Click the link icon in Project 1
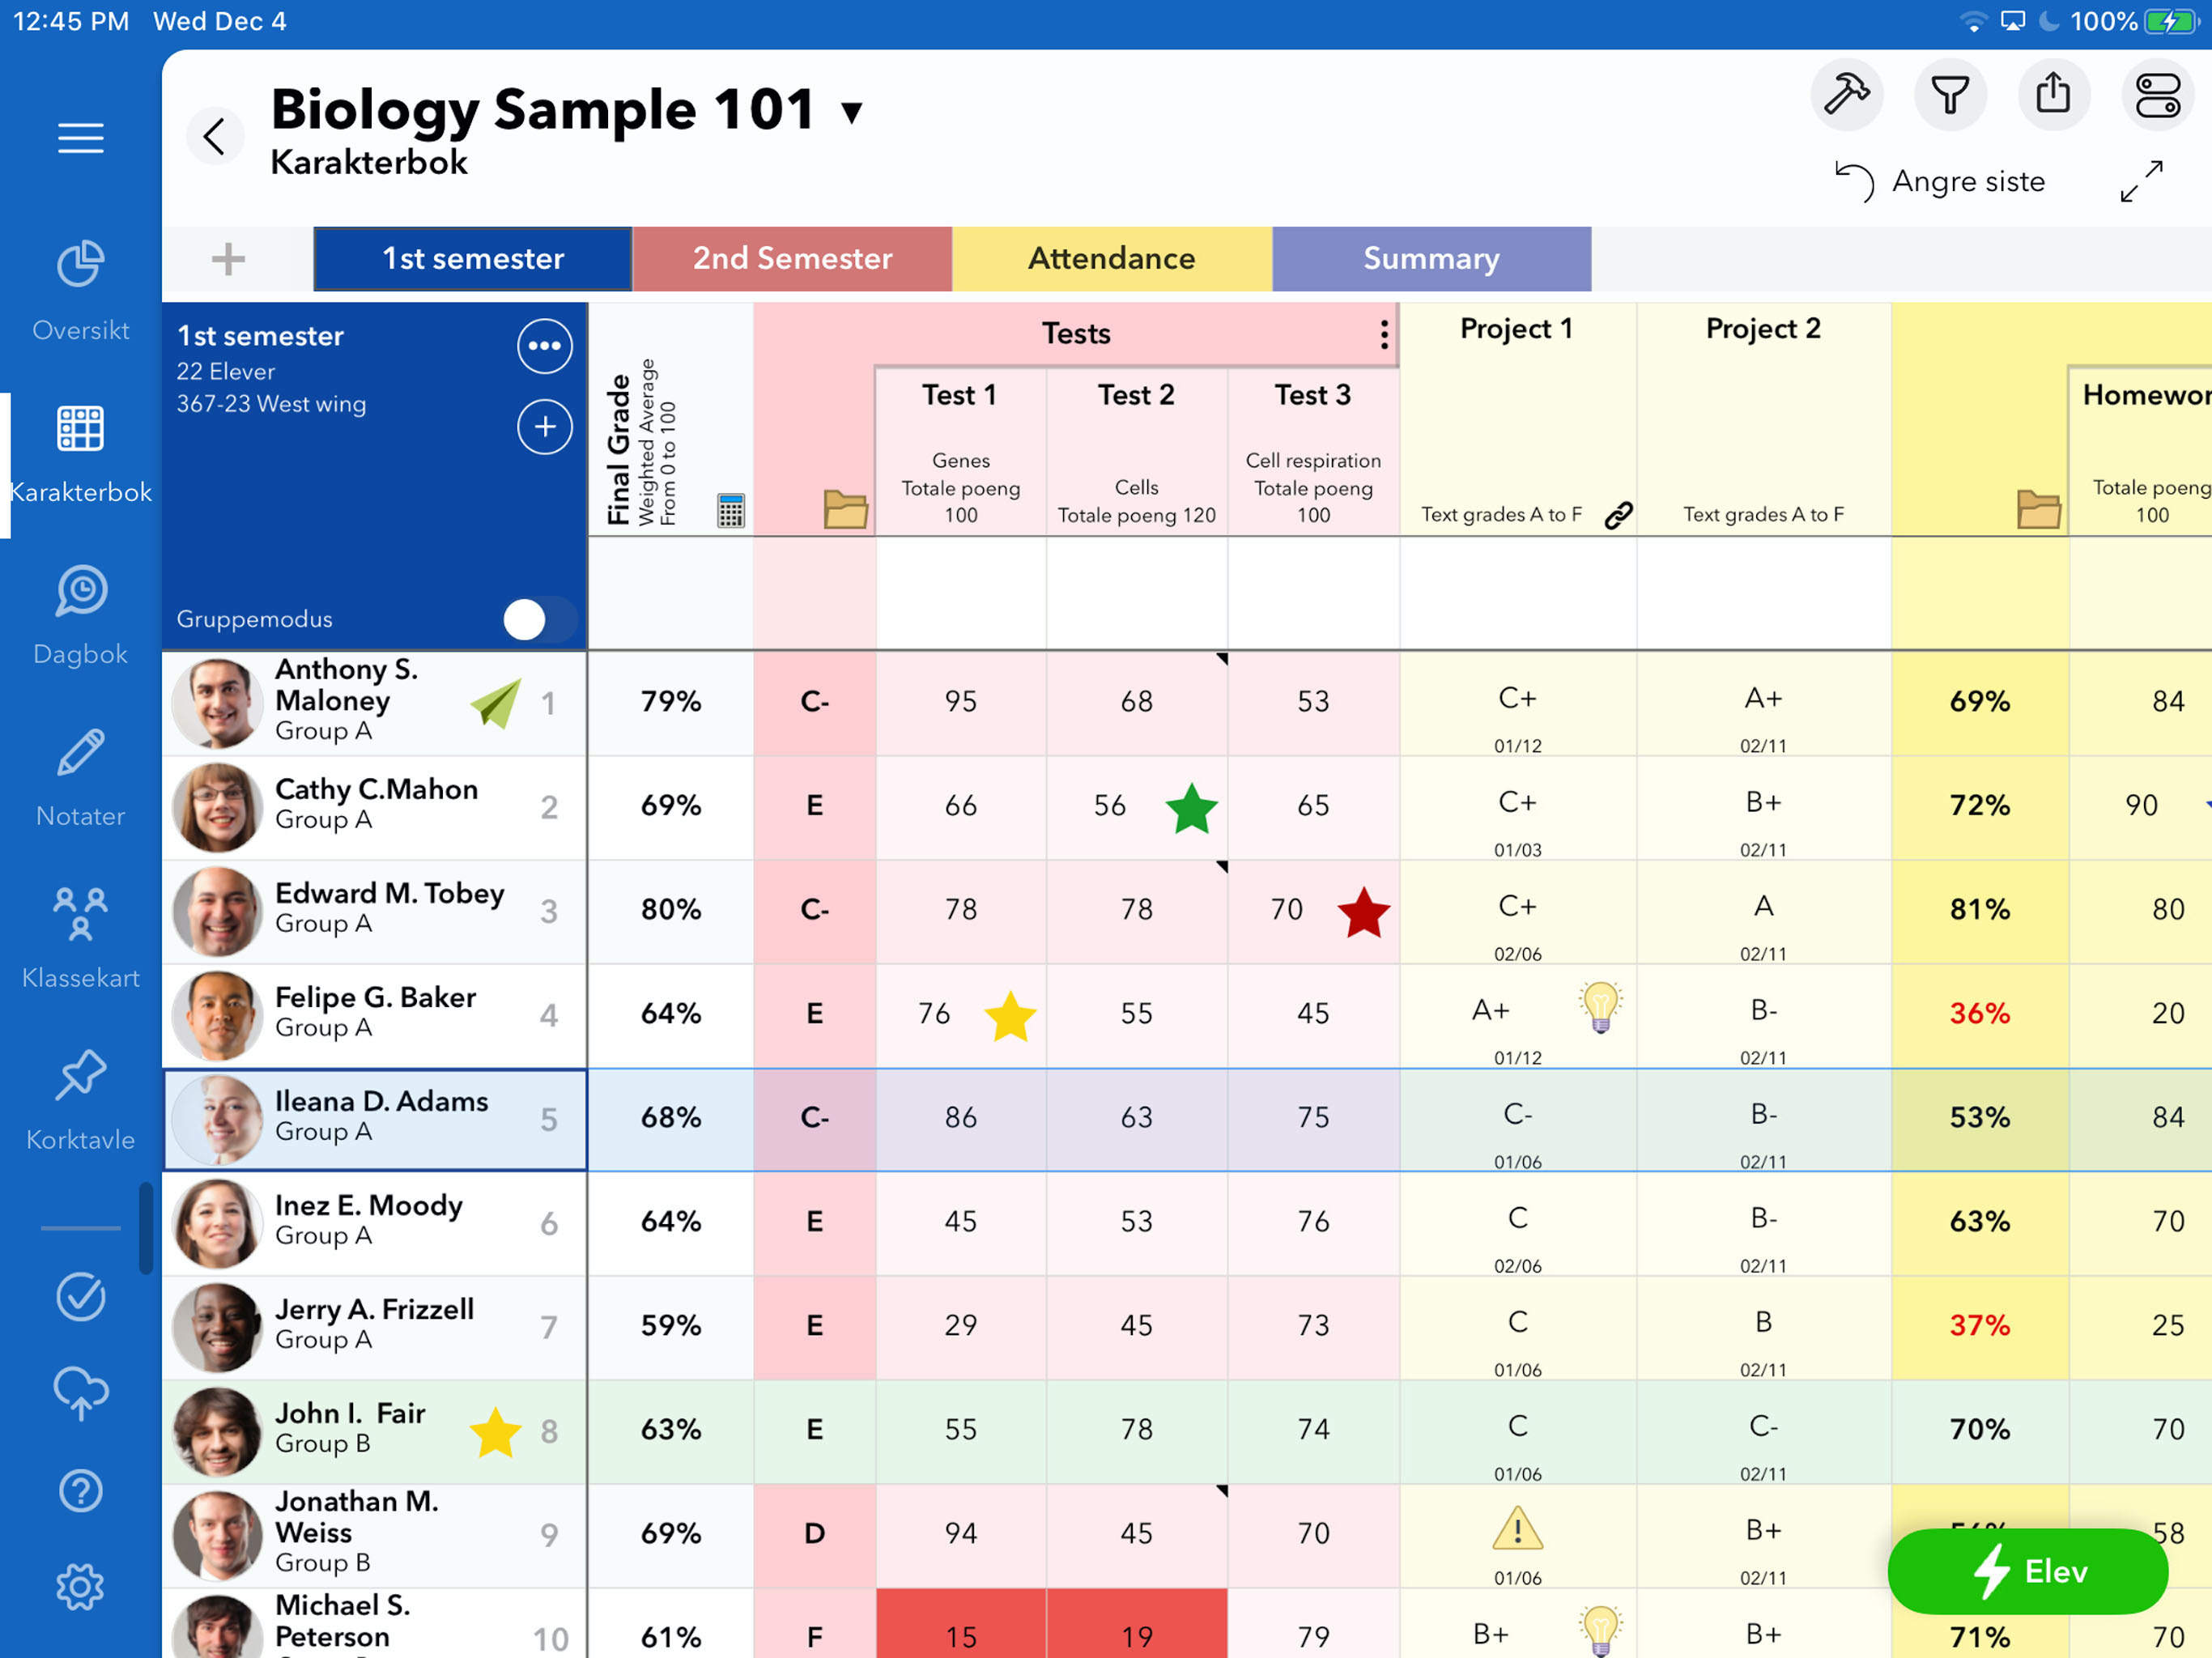Image resolution: width=2212 pixels, height=1658 pixels. (x=1618, y=515)
